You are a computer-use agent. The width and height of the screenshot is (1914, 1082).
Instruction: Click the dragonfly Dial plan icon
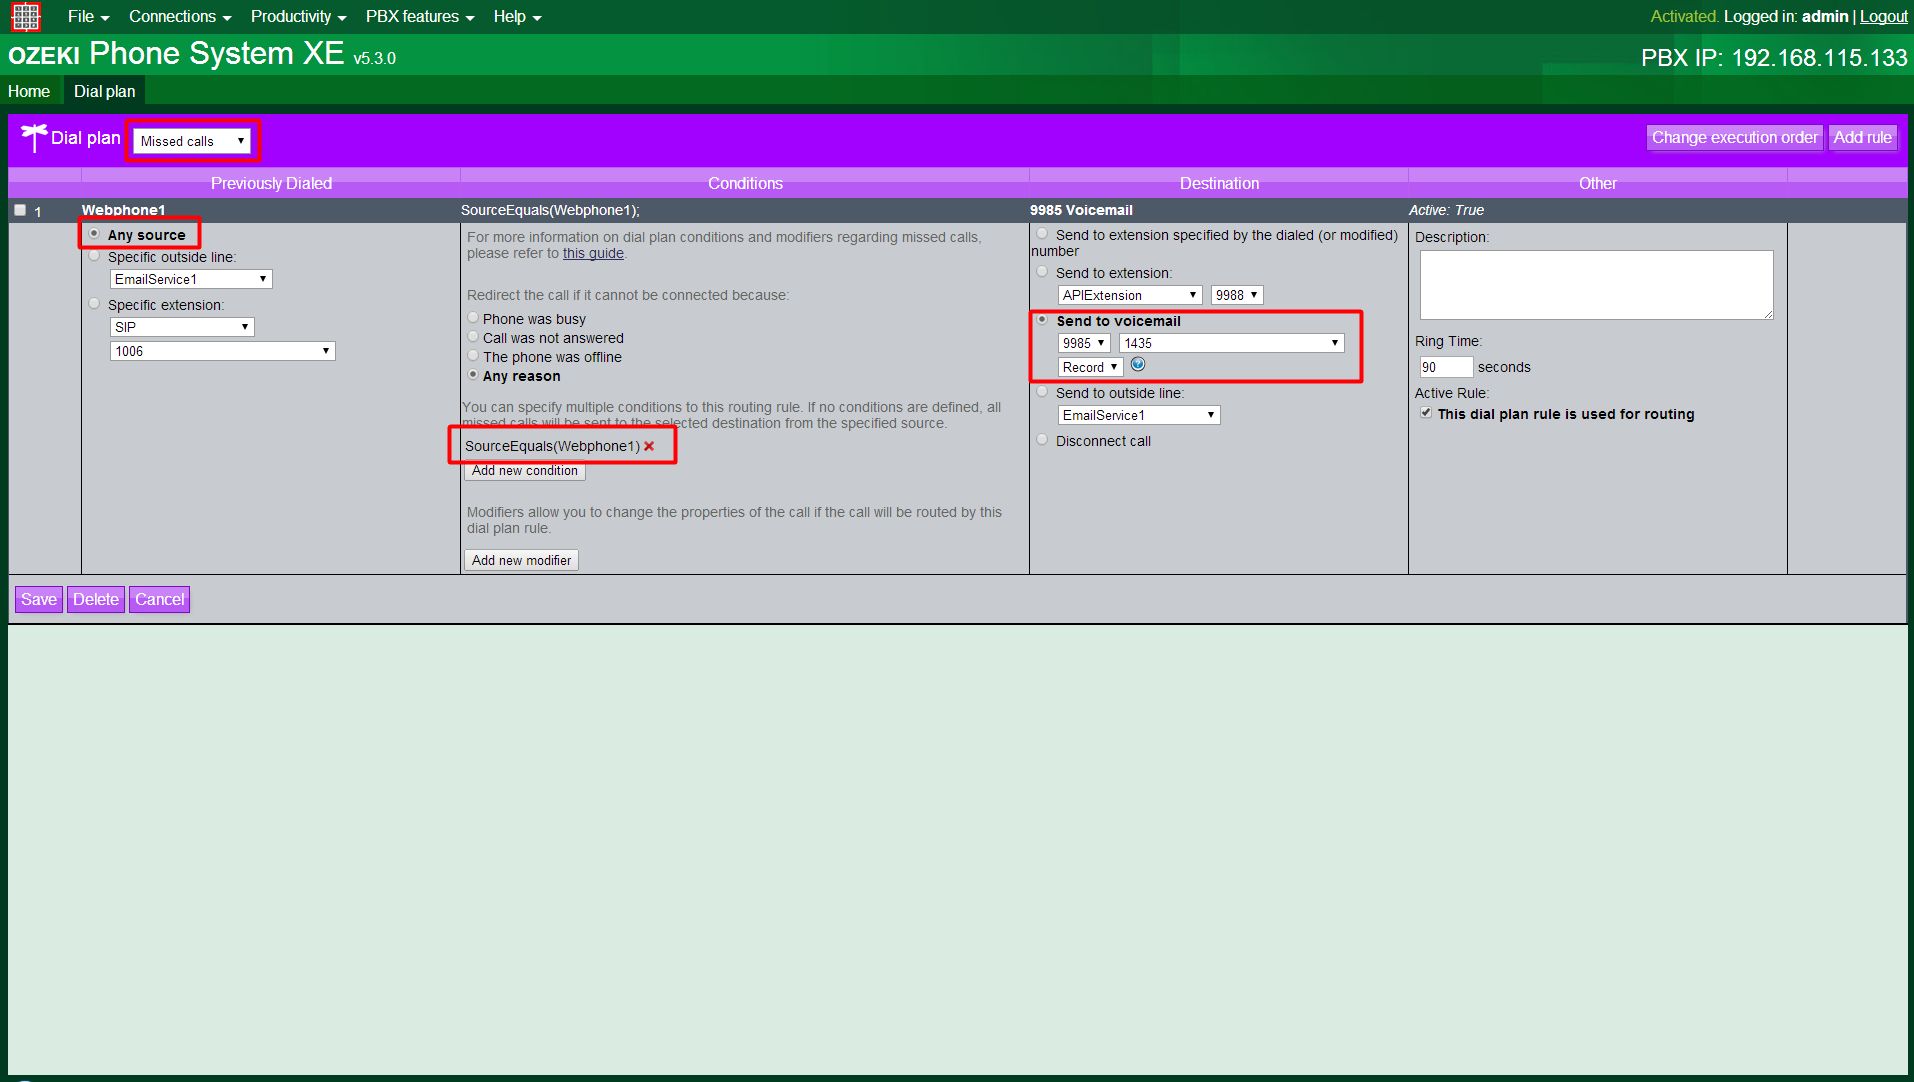[x=34, y=138]
